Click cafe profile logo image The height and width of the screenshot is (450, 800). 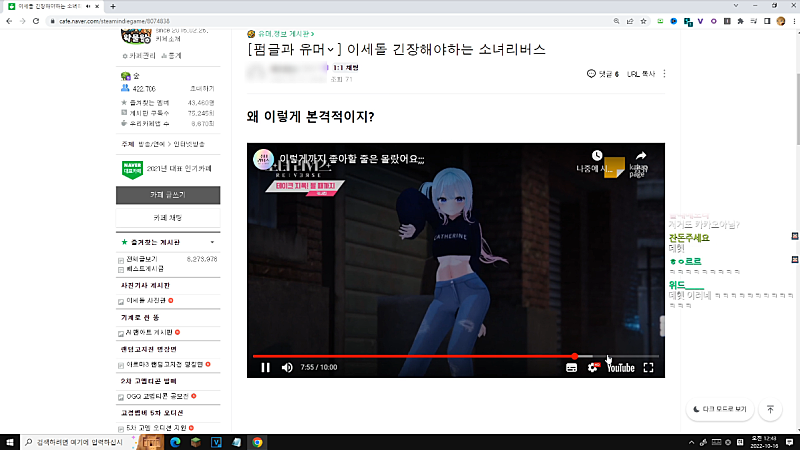click(x=136, y=36)
